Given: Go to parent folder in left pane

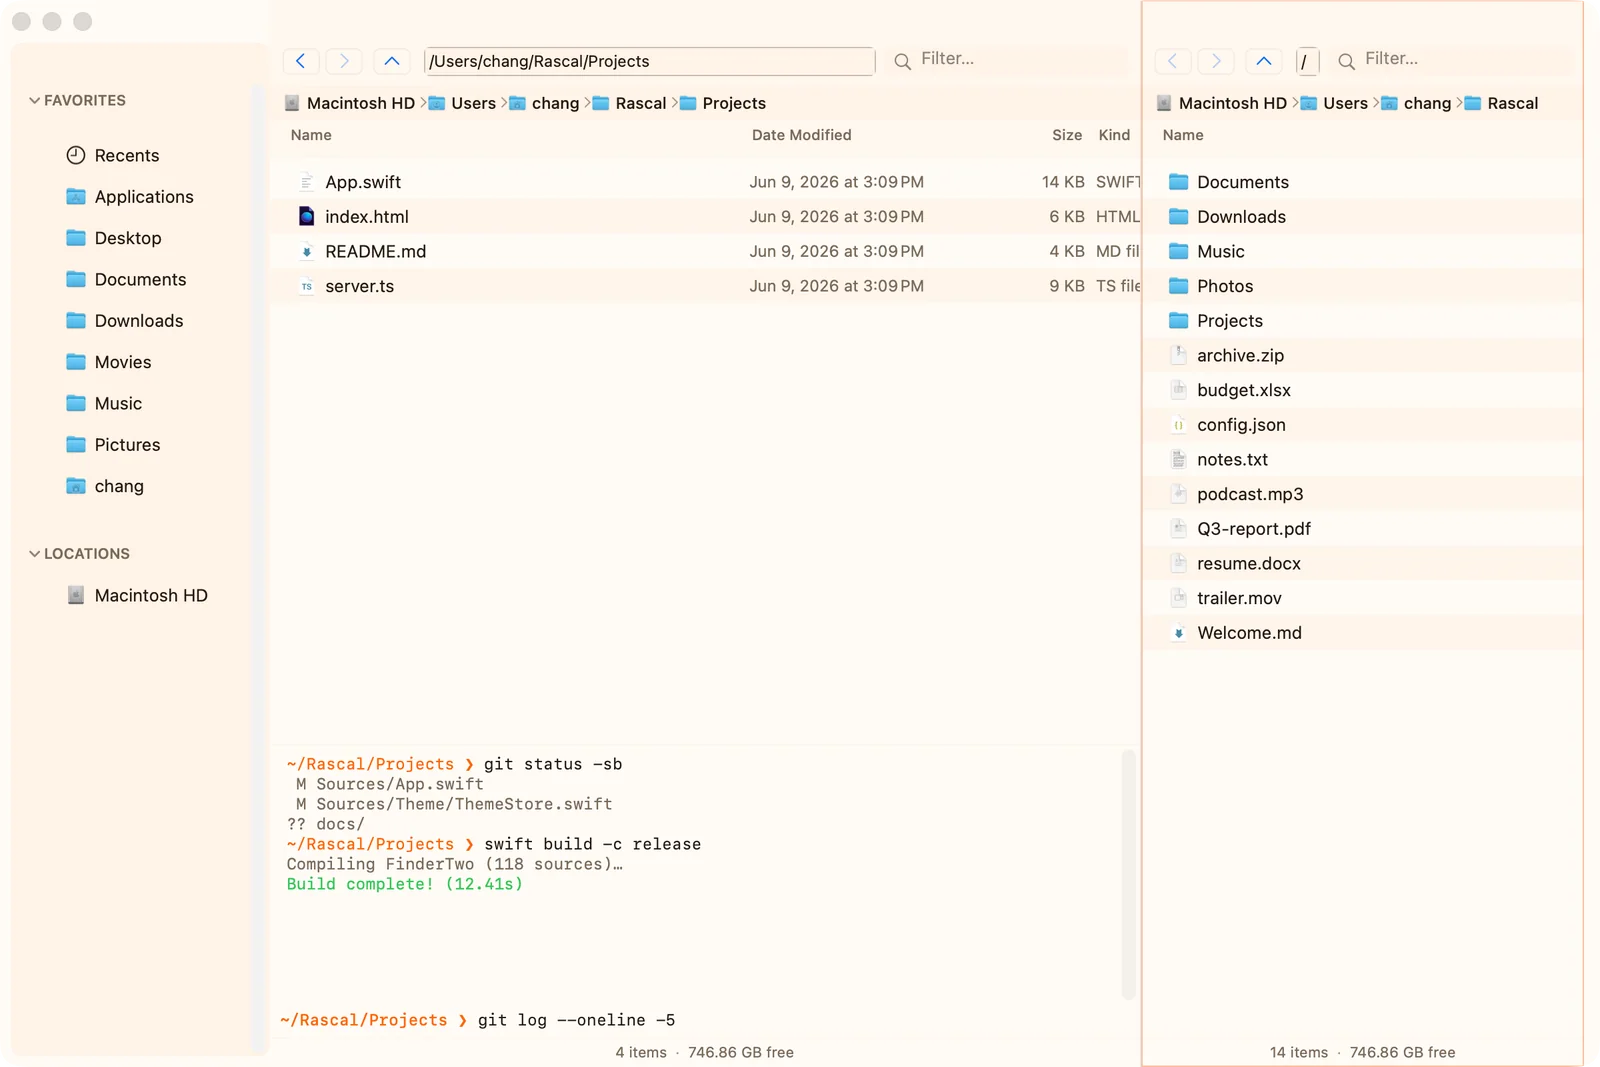Looking at the screenshot, I should tap(392, 61).
